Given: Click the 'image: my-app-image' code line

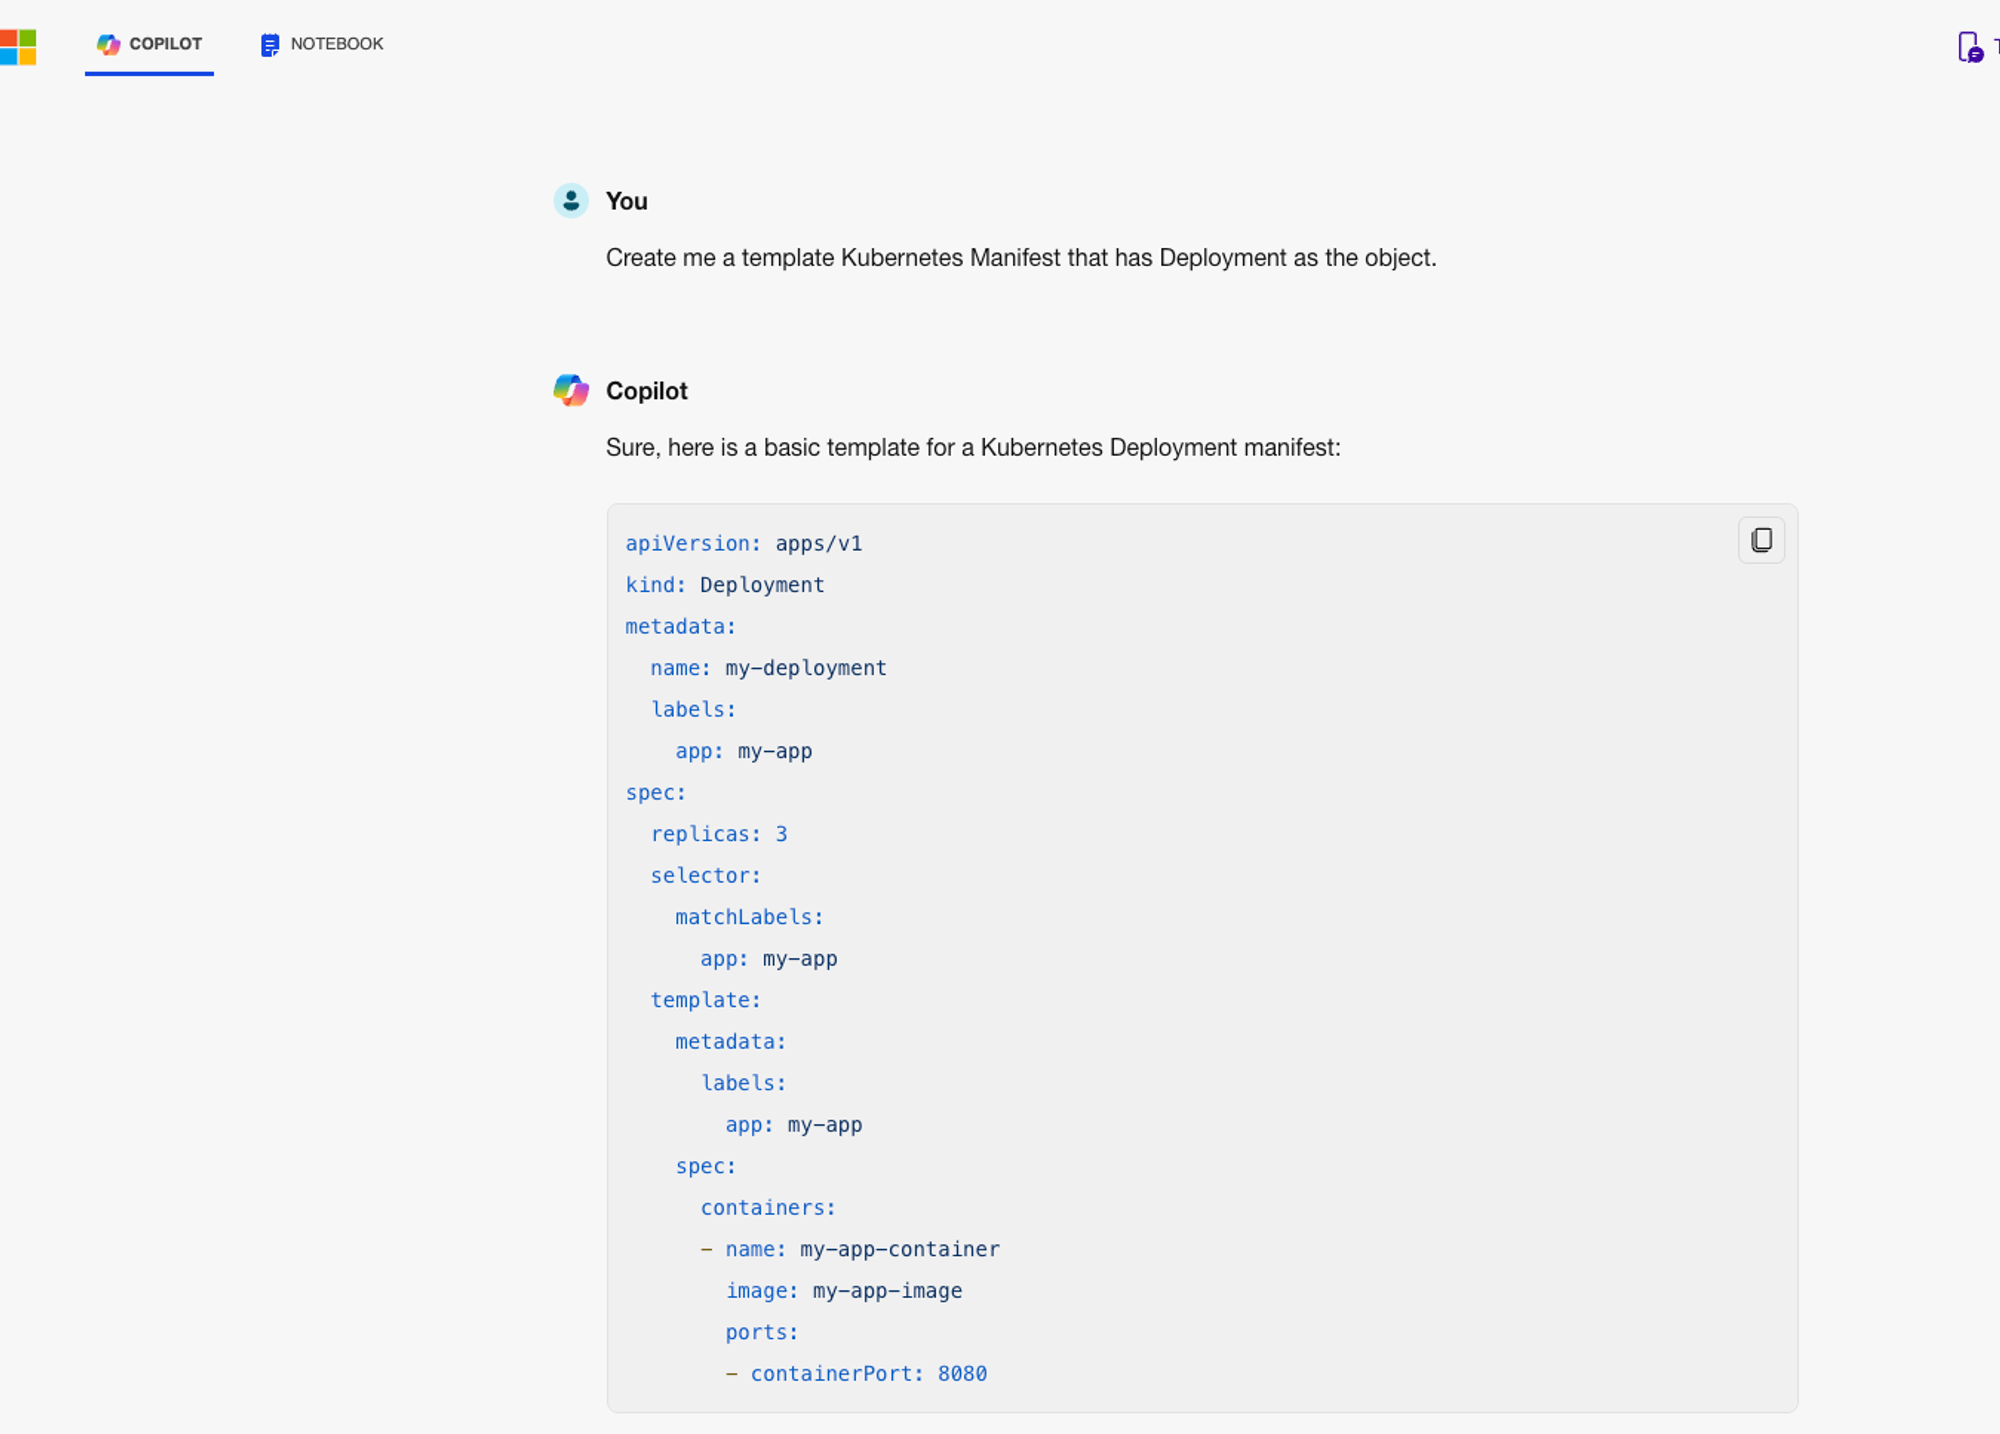Looking at the screenshot, I should tap(843, 1291).
